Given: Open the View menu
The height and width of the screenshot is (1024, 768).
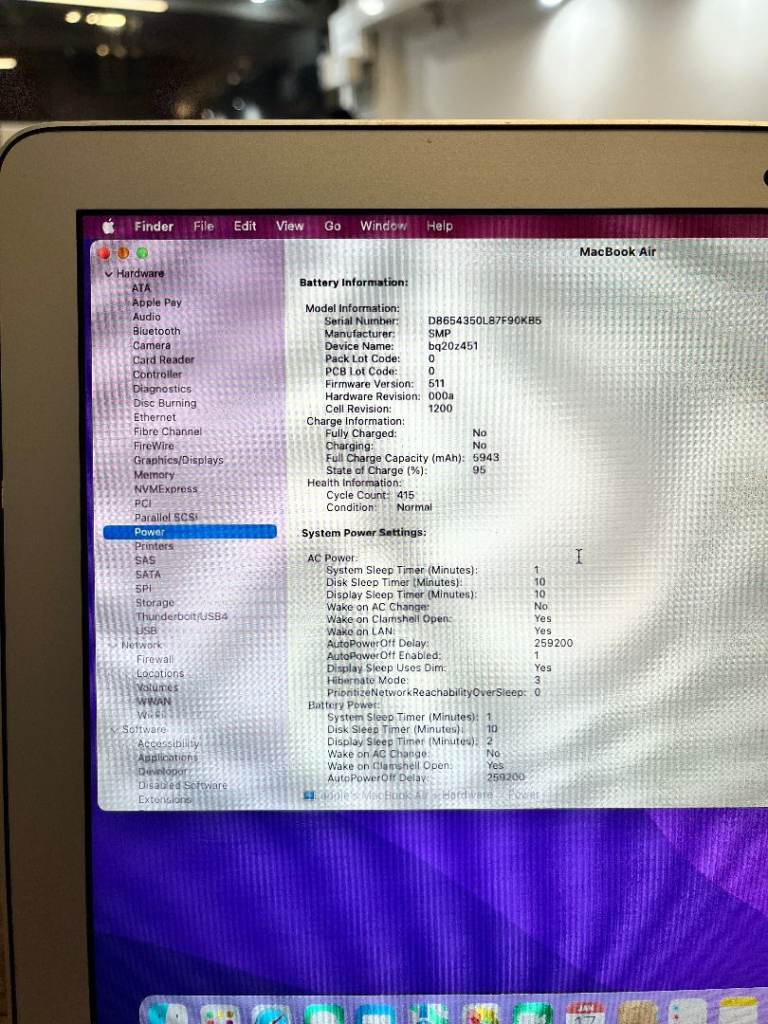Looking at the screenshot, I should point(289,226).
